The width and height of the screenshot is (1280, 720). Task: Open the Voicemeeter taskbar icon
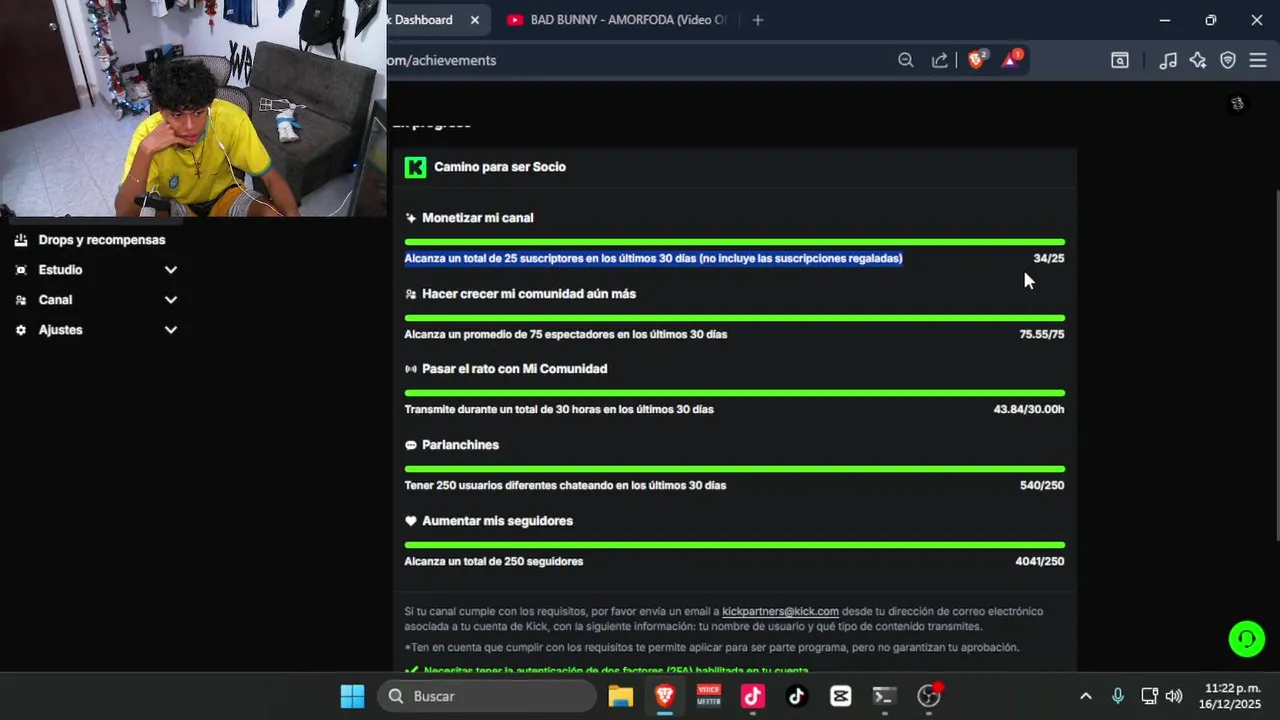pos(709,696)
